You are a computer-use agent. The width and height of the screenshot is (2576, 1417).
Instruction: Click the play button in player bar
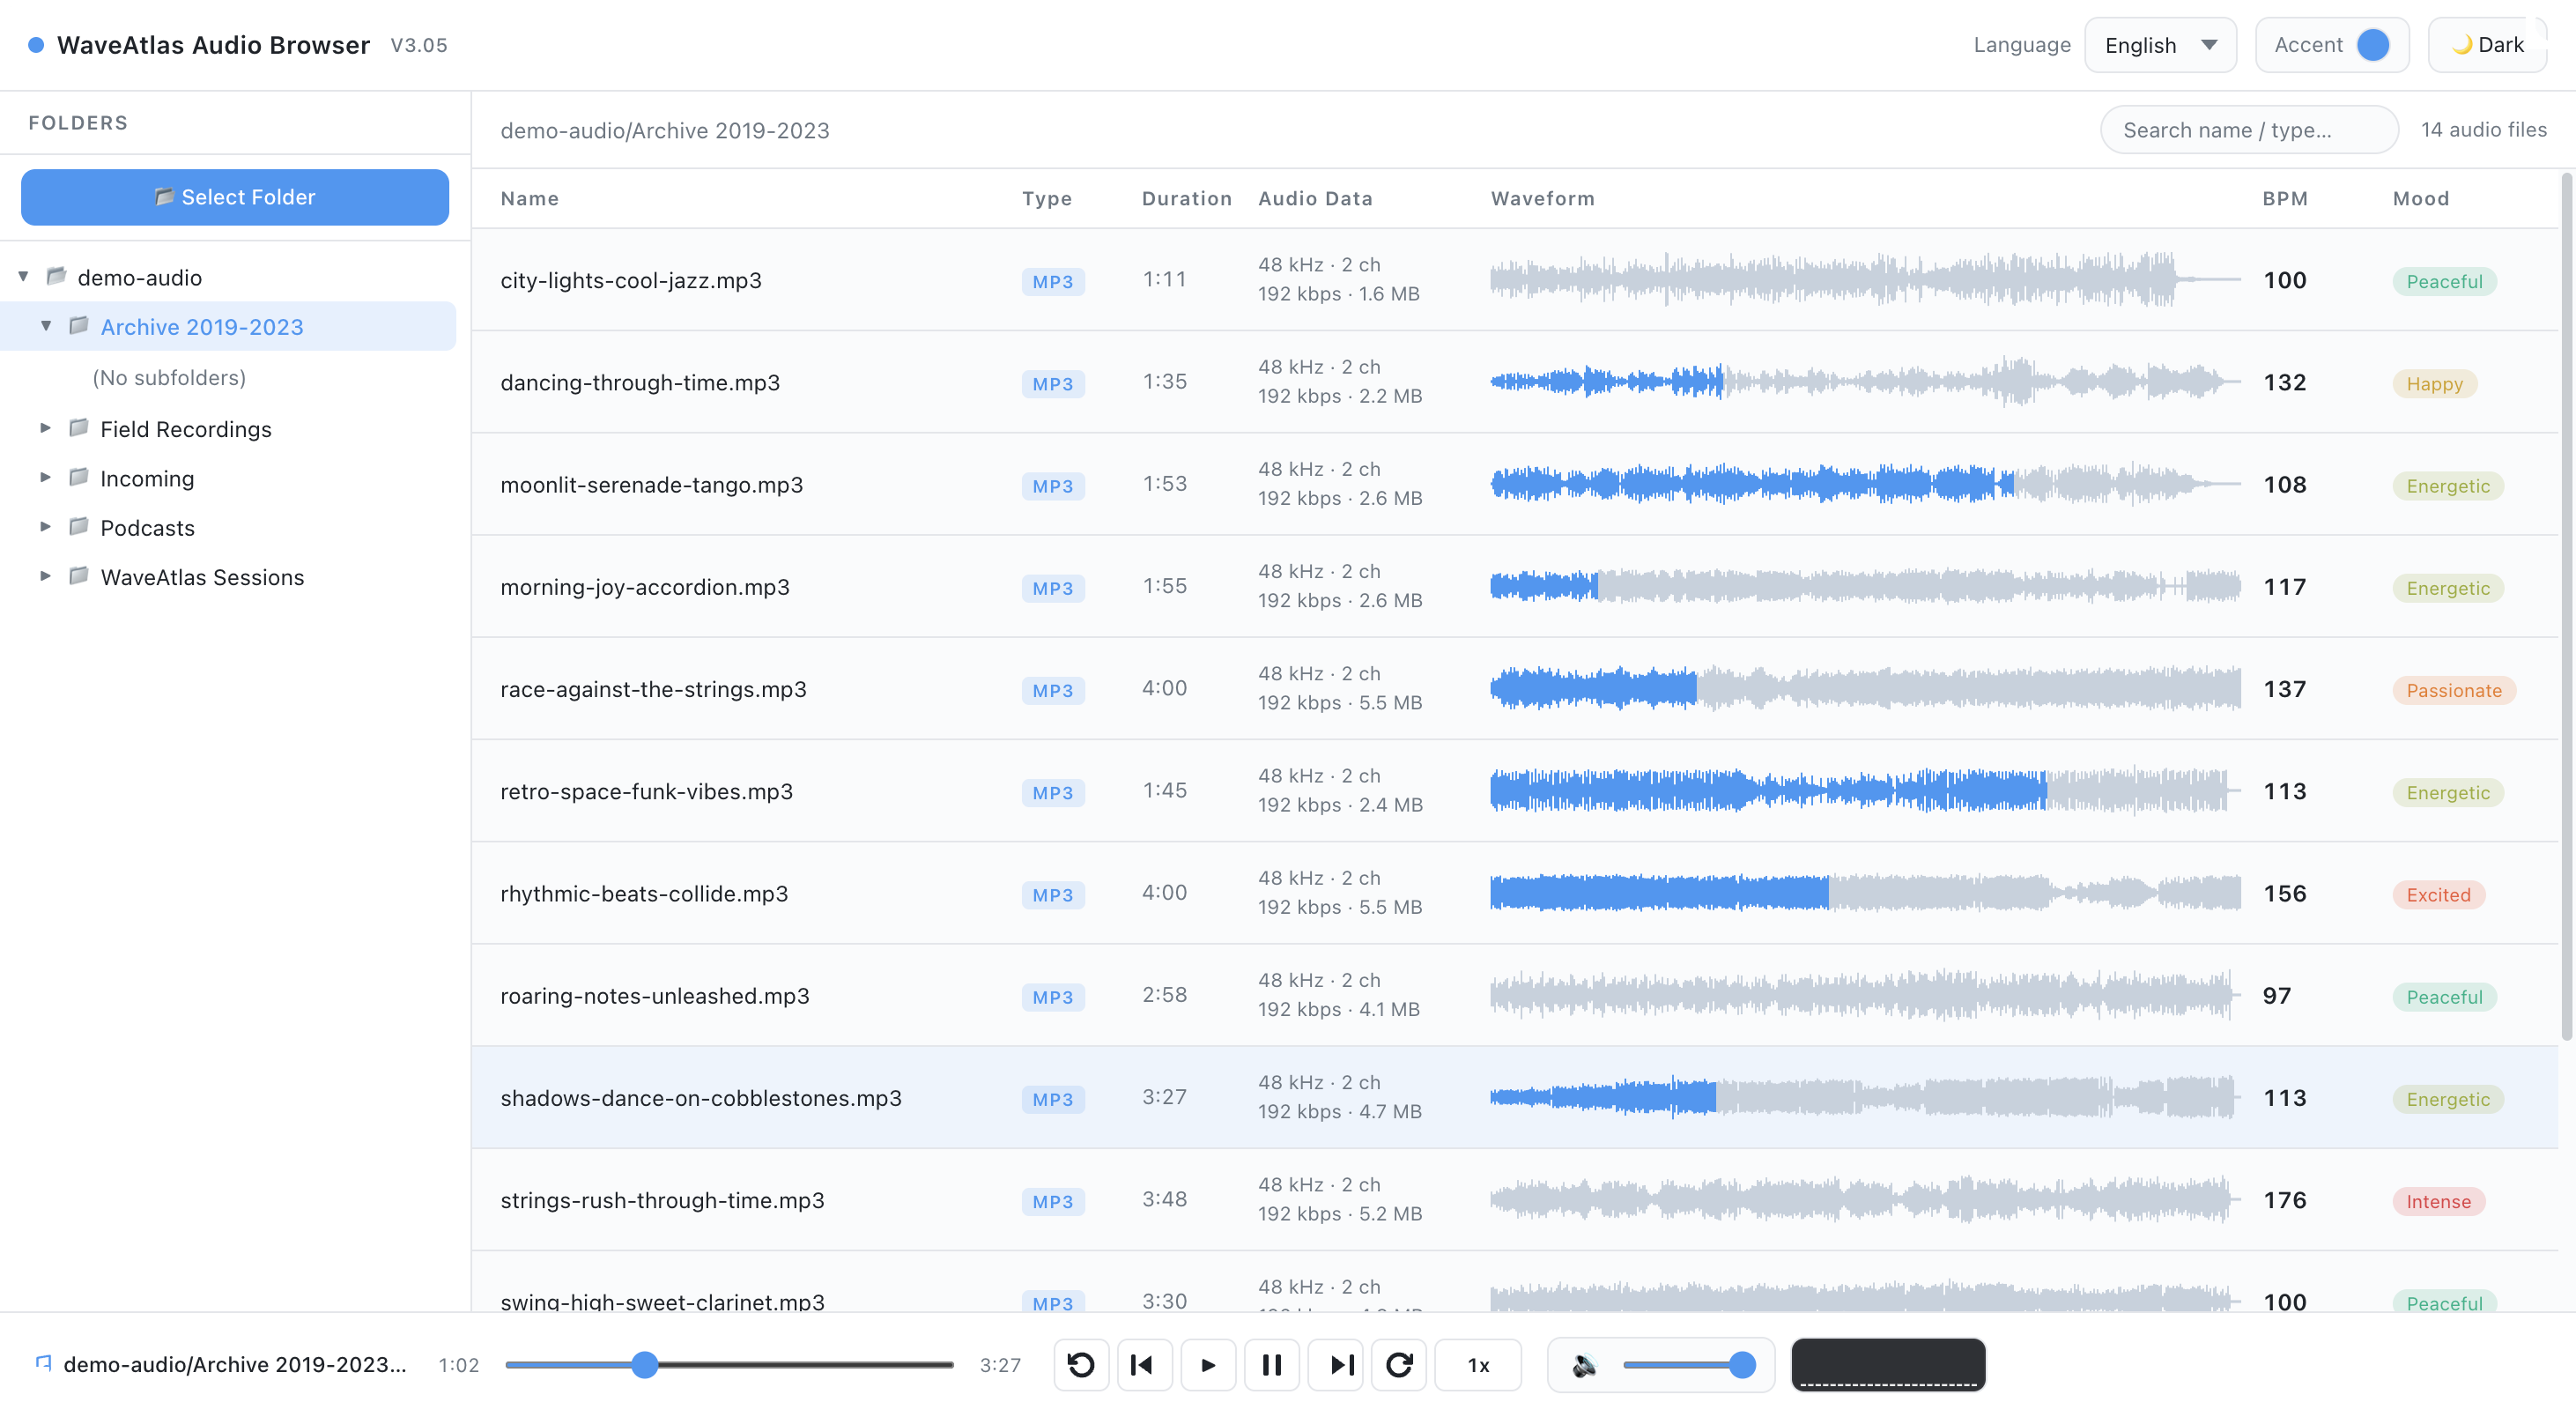click(1207, 1365)
